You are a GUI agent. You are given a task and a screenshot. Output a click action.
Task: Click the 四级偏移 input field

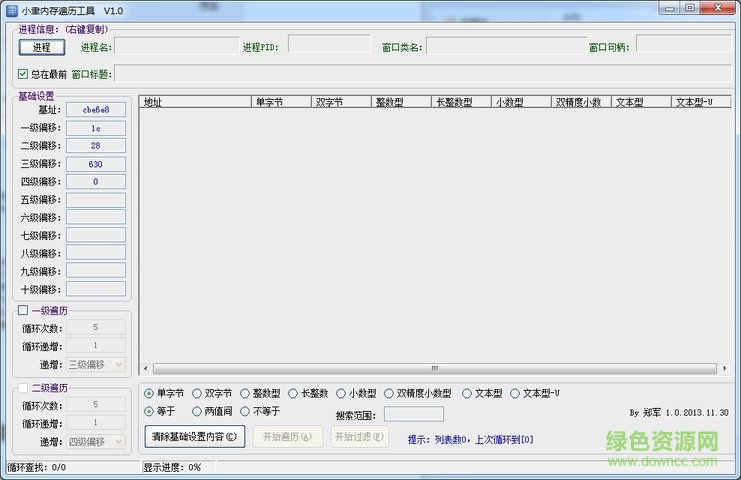pos(96,181)
